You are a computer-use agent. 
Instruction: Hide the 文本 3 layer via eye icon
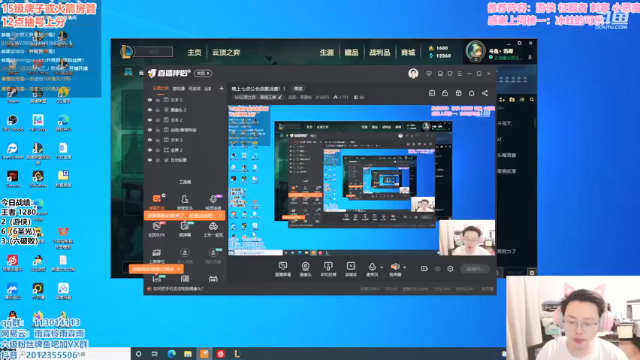coord(150,140)
